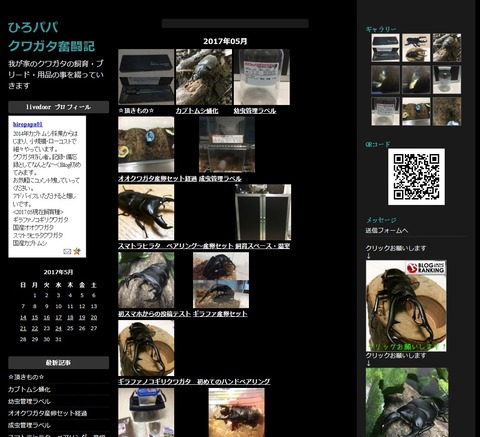
Task: Open ギラファノコギリクワガタ 初めてのハンドペアリング link
Action: pyautogui.click(x=194, y=381)
